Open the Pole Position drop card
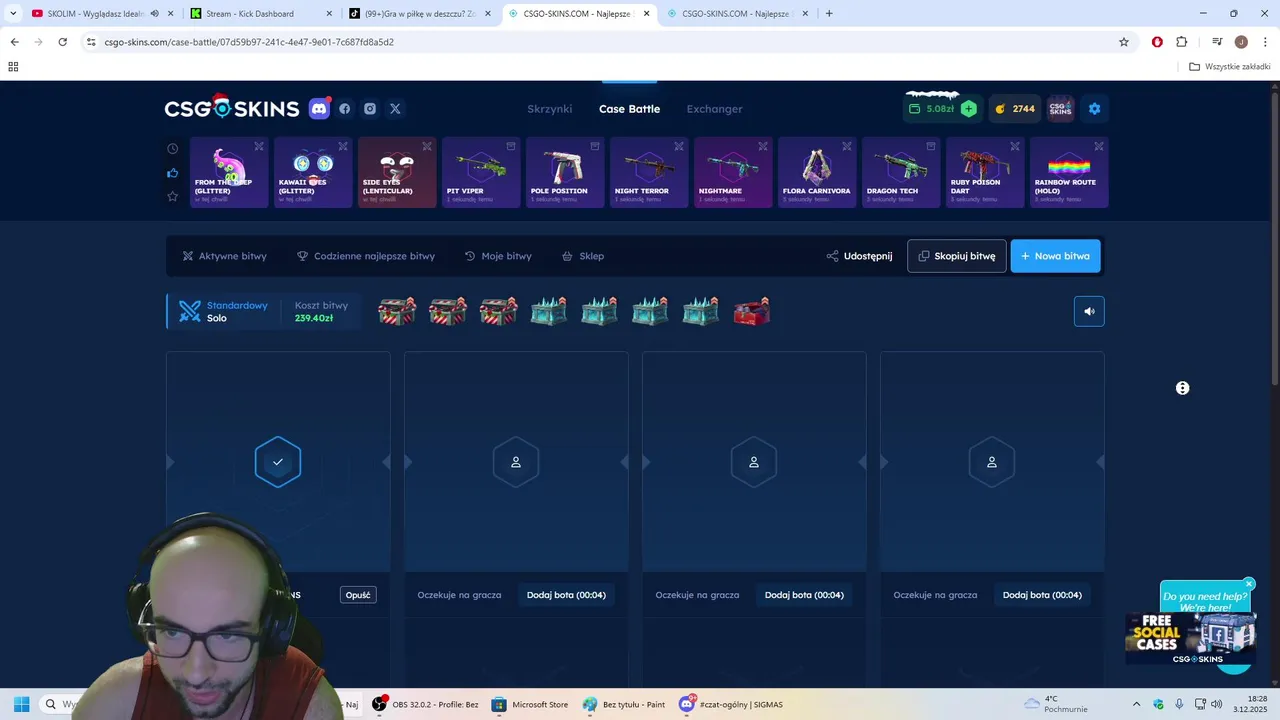1280x720 pixels. [x=565, y=172]
